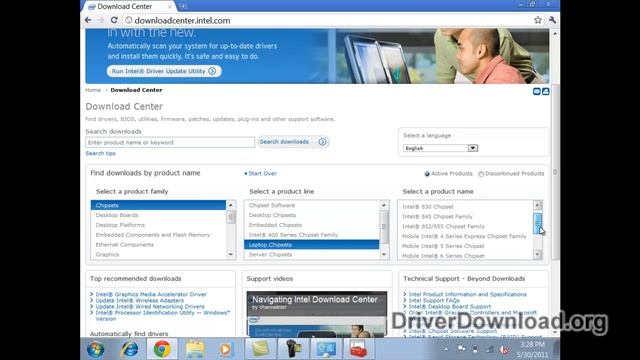Open the Chrome wrench settings menu
Image resolution: width=640 pixels, height=360 pixels.
click(552, 20)
